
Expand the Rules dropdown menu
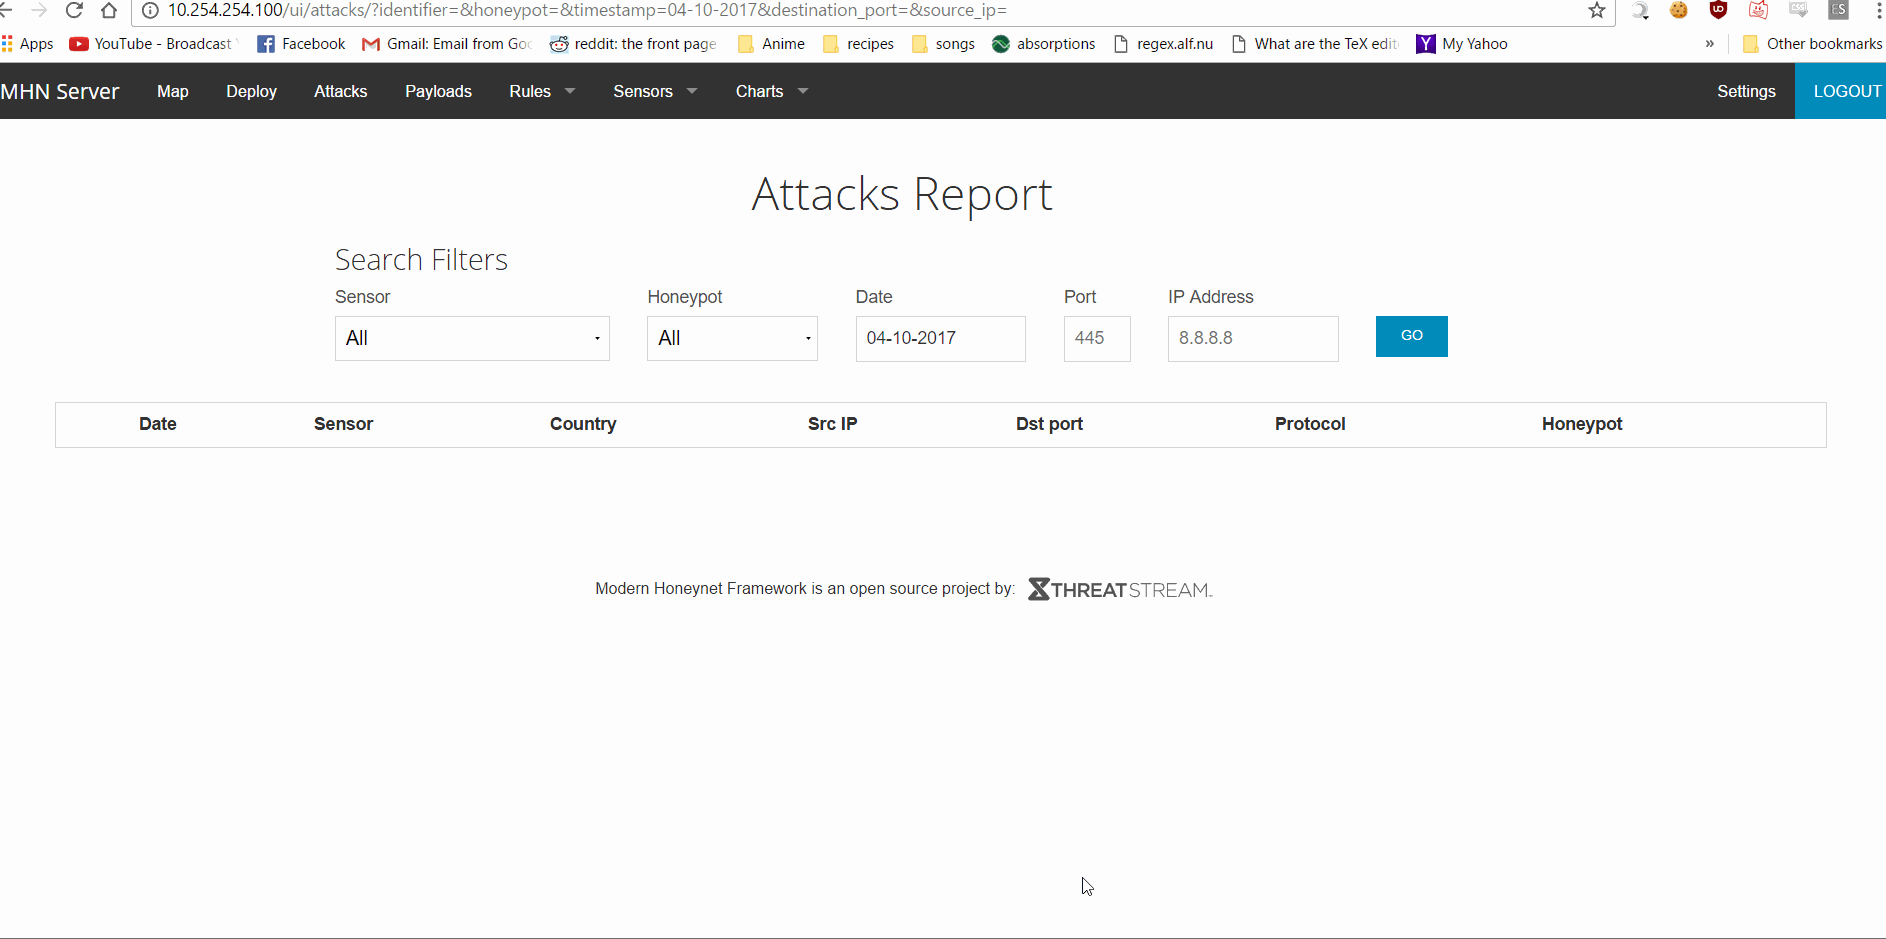tap(542, 91)
